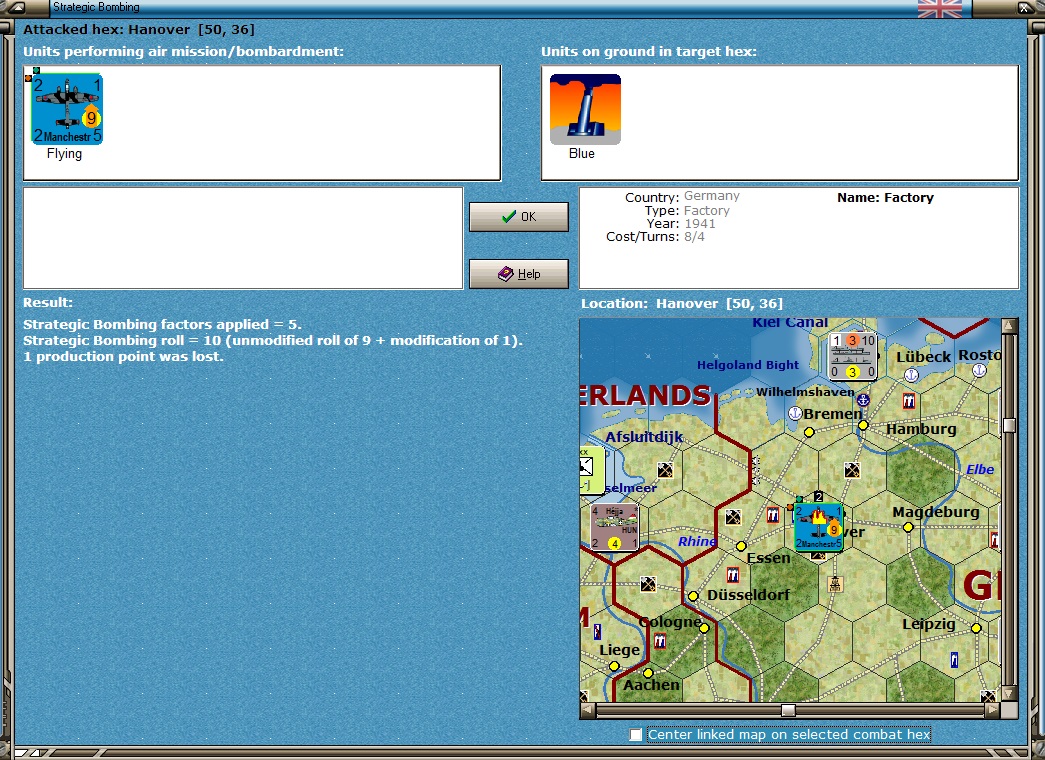Click the yellow city dot at Essen
Image resolution: width=1045 pixels, height=760 pixels.
pyautogui.click(x=740, y=546)
